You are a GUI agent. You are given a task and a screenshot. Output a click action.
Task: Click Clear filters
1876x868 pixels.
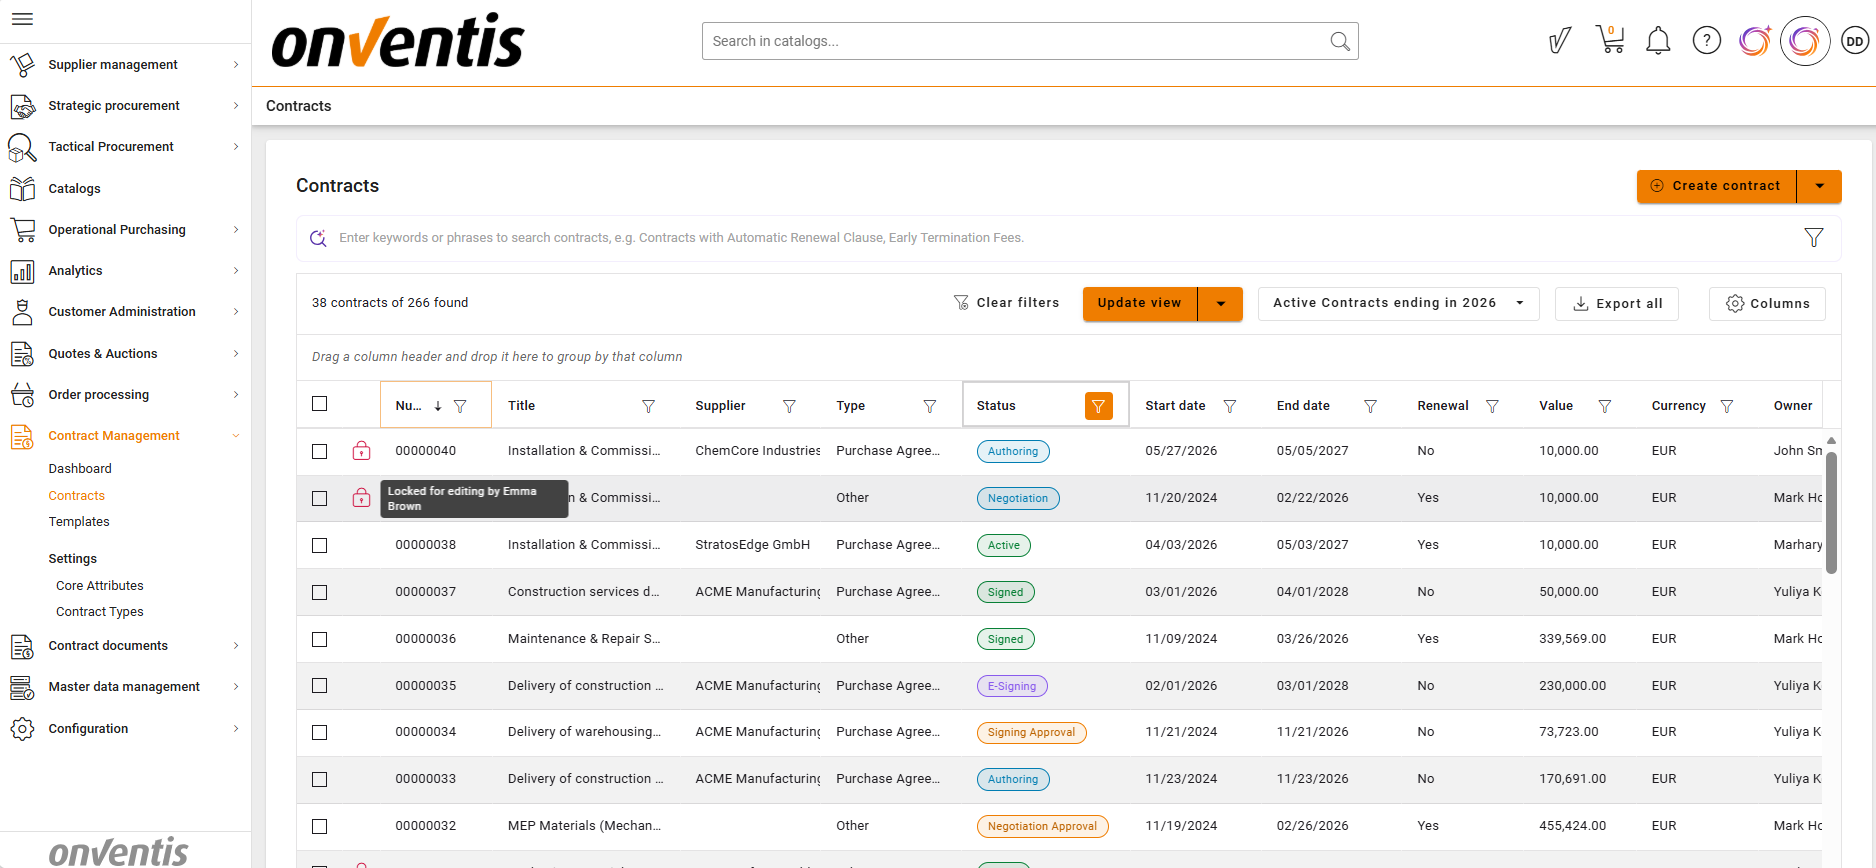[x=1006, y=303]
